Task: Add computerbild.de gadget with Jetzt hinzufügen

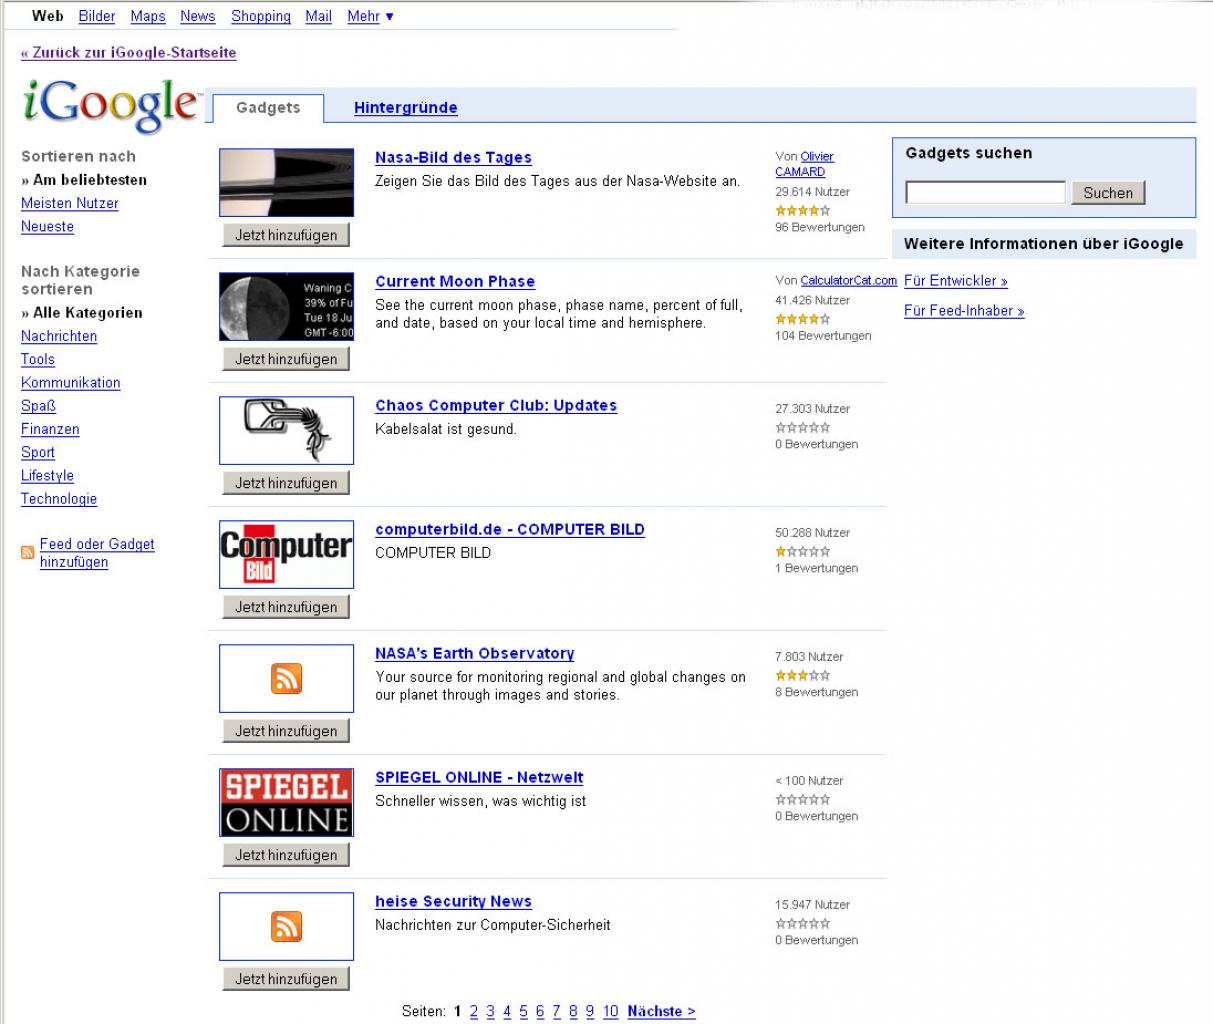Action: click(286, 607)
